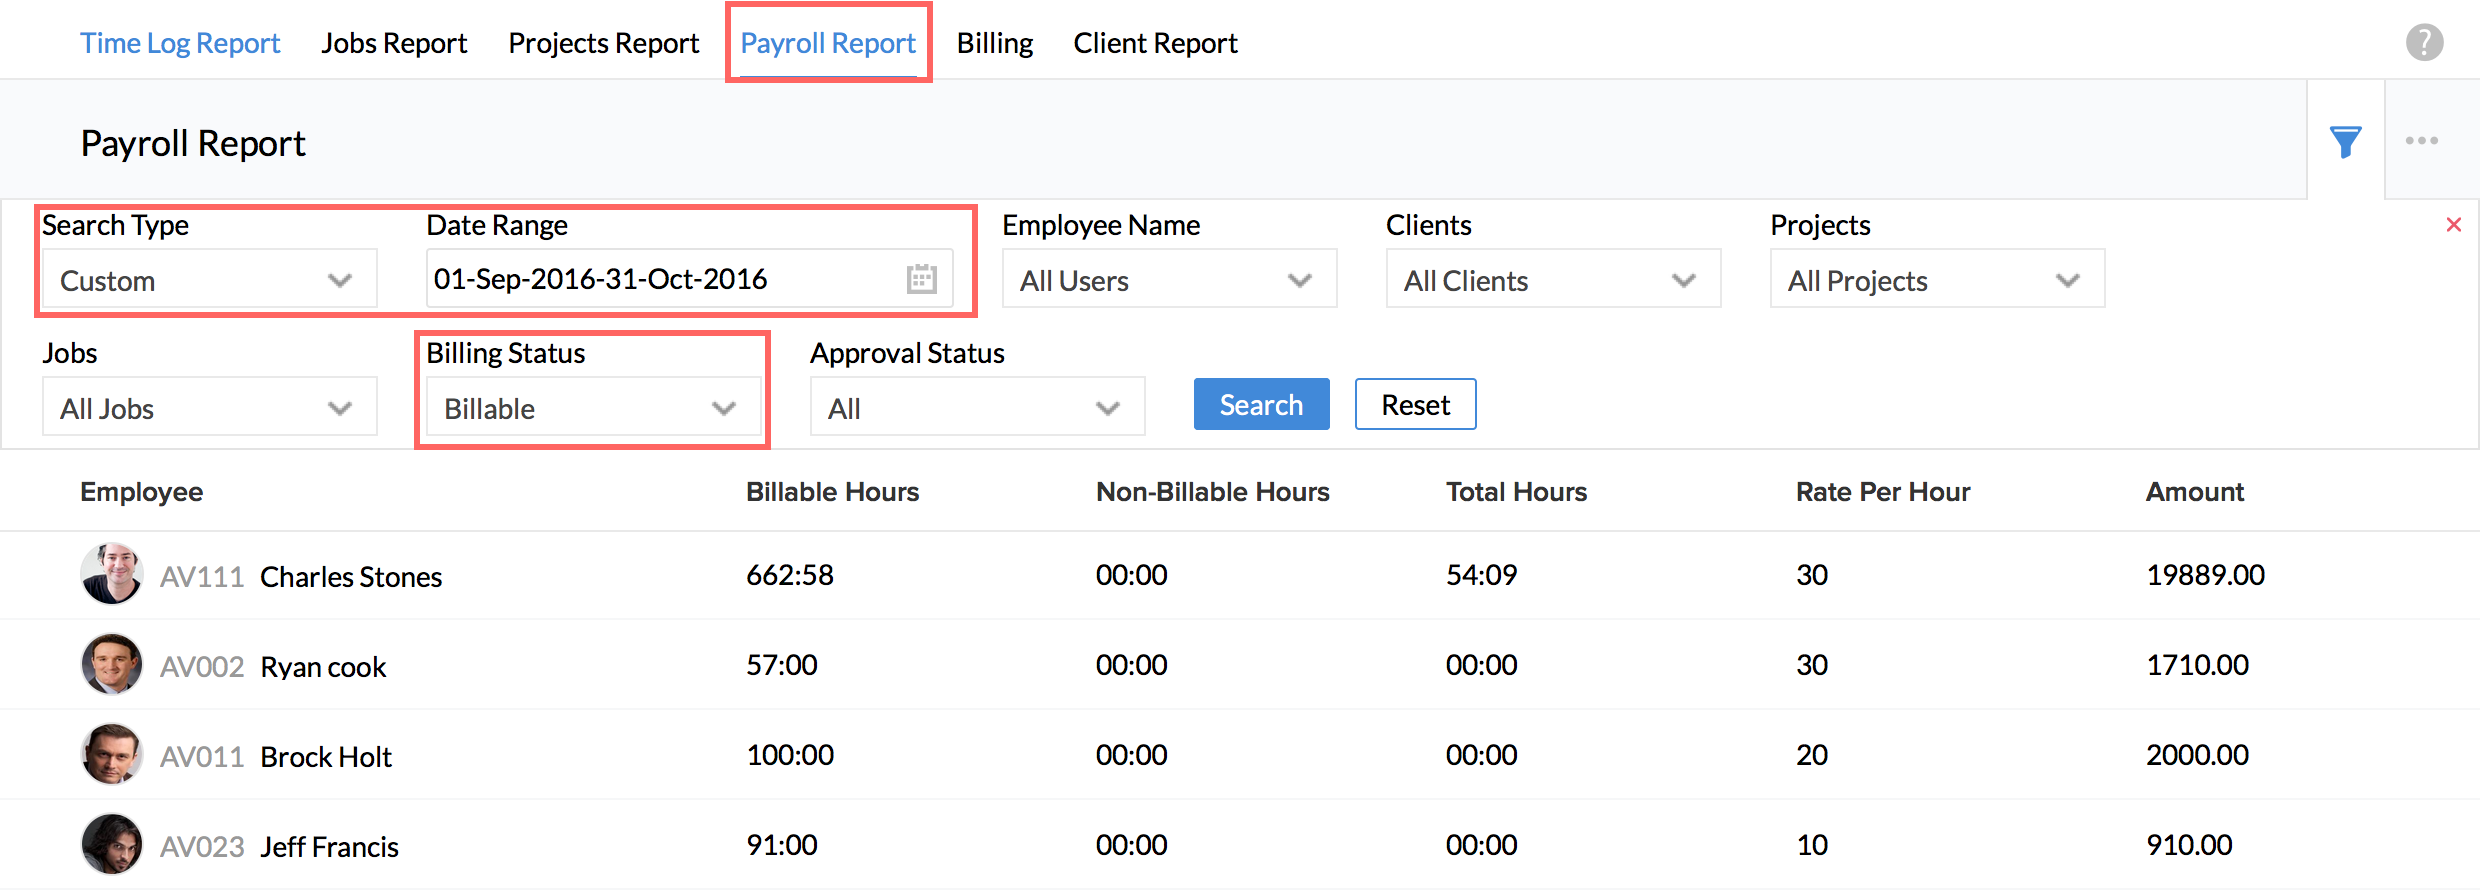2480x892 pixels.
Task: Close the filter panel with red X
Action: pyautogui.click(x=2453, y=225)
